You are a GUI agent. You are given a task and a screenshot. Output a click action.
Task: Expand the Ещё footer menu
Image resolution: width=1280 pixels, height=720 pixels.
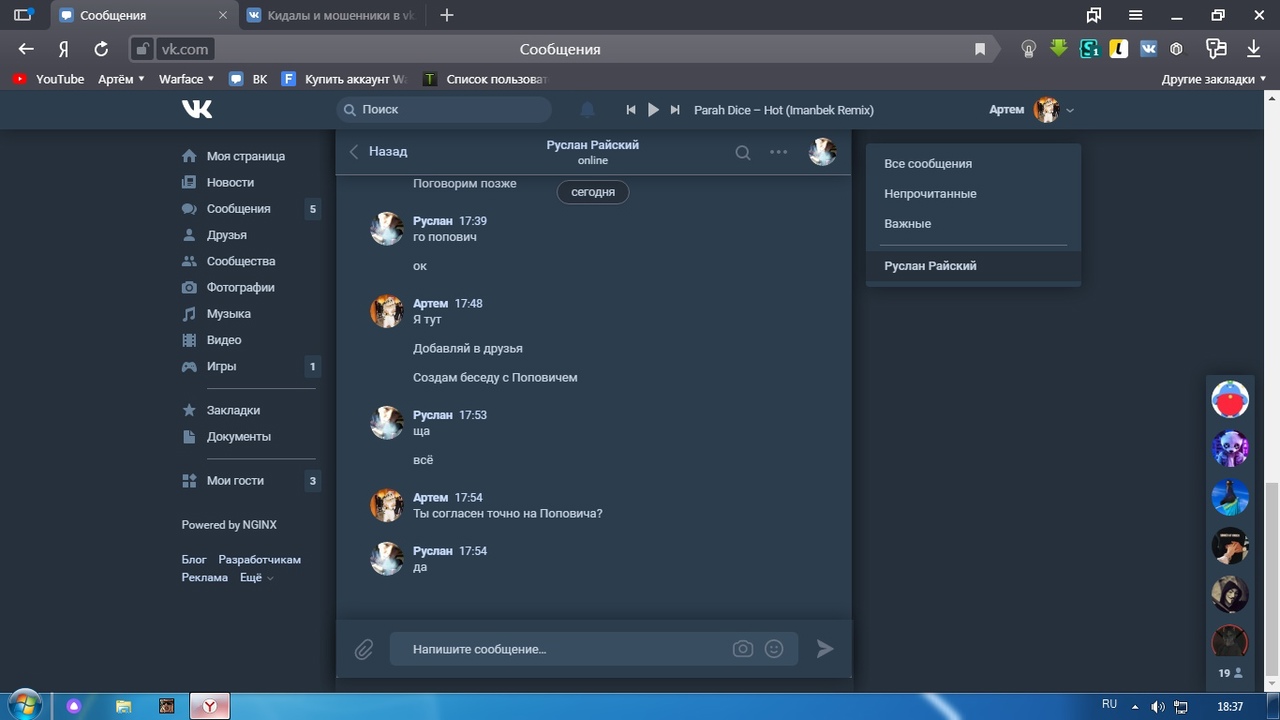tap(256, 578)
